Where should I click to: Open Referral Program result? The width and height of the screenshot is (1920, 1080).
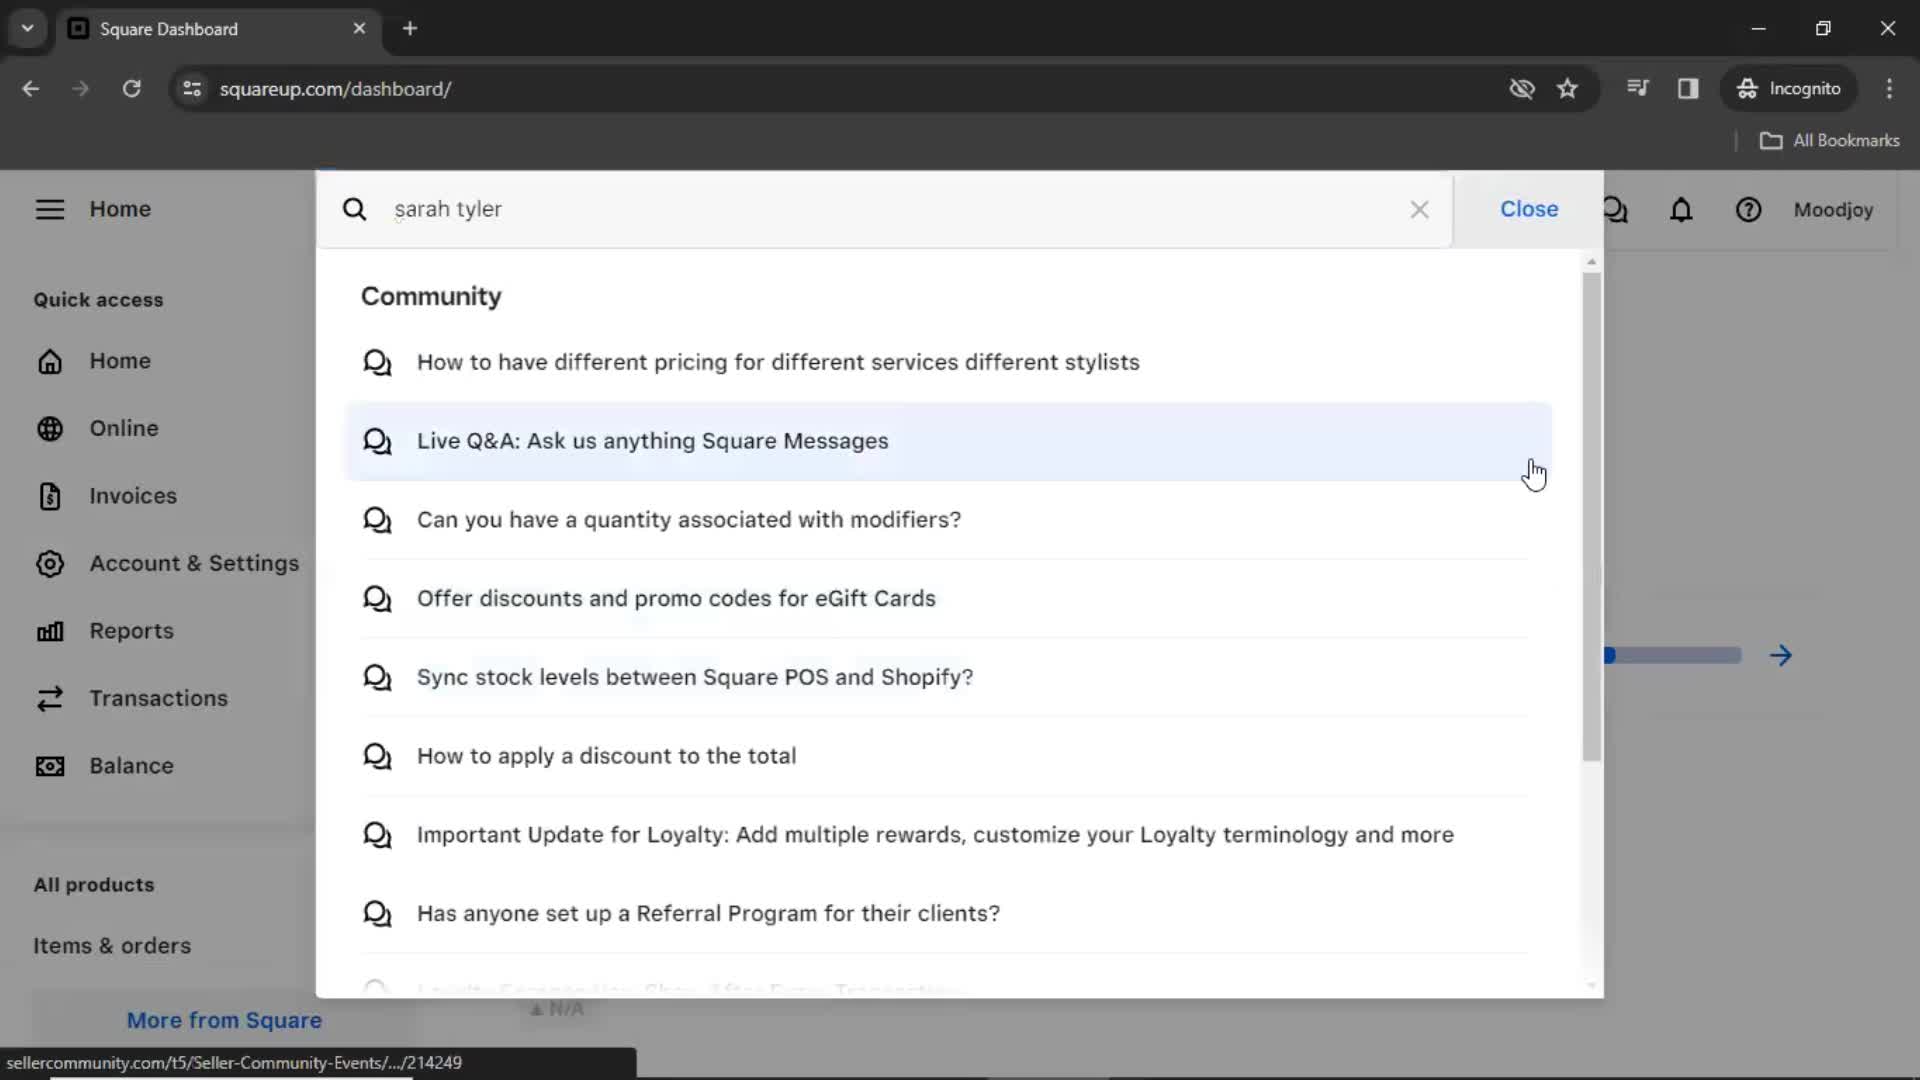tap(947, 913)
